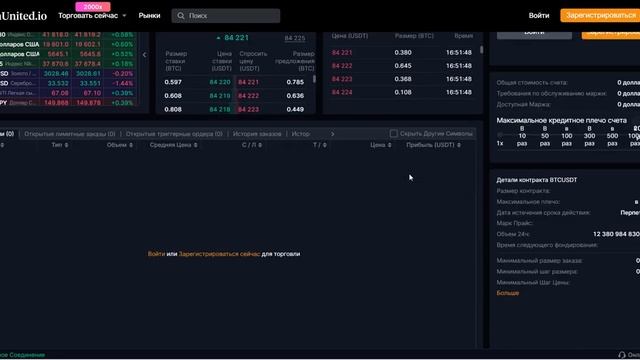The image size is (640, 360).
Task: Sort by the С / Л column arrows
Action: tap(260, 145)
